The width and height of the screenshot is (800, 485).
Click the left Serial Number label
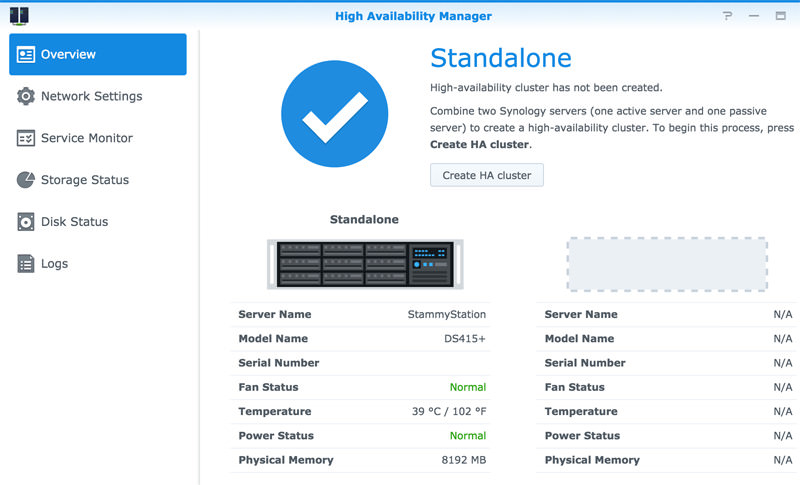[279, 363]
